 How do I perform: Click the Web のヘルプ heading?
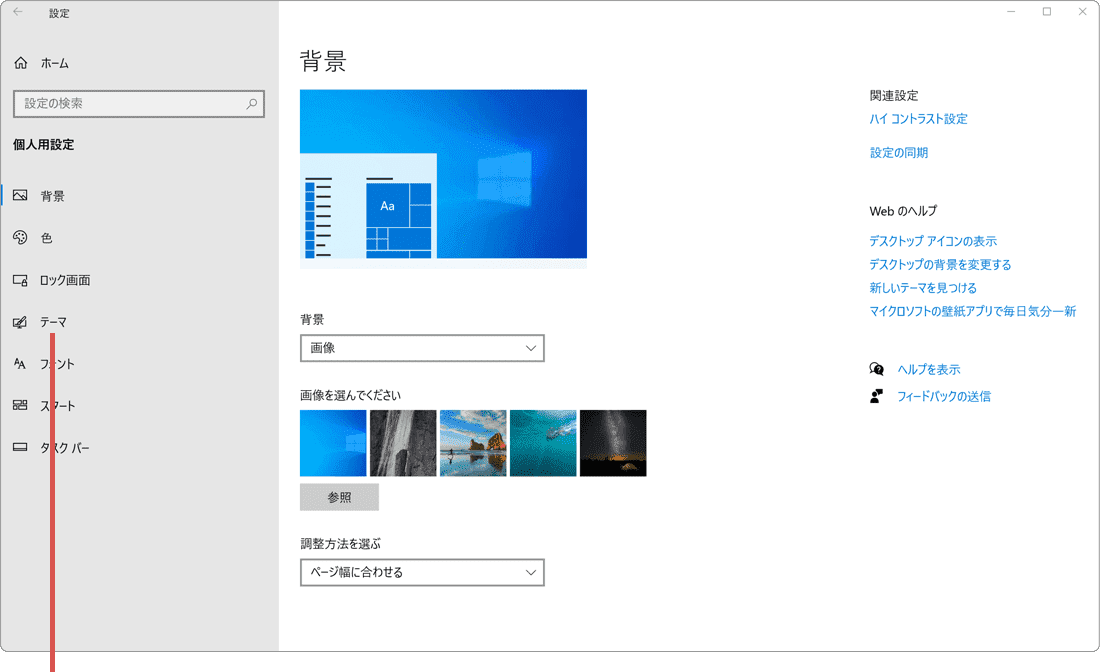[903, 210]
